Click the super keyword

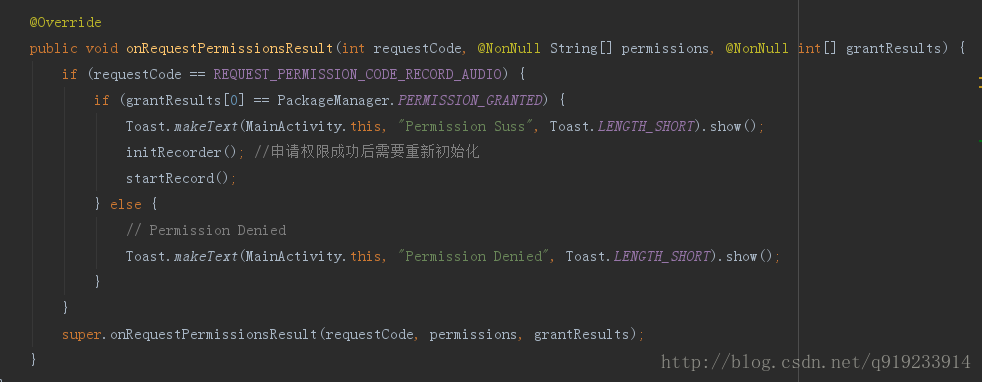pos(81,335)
